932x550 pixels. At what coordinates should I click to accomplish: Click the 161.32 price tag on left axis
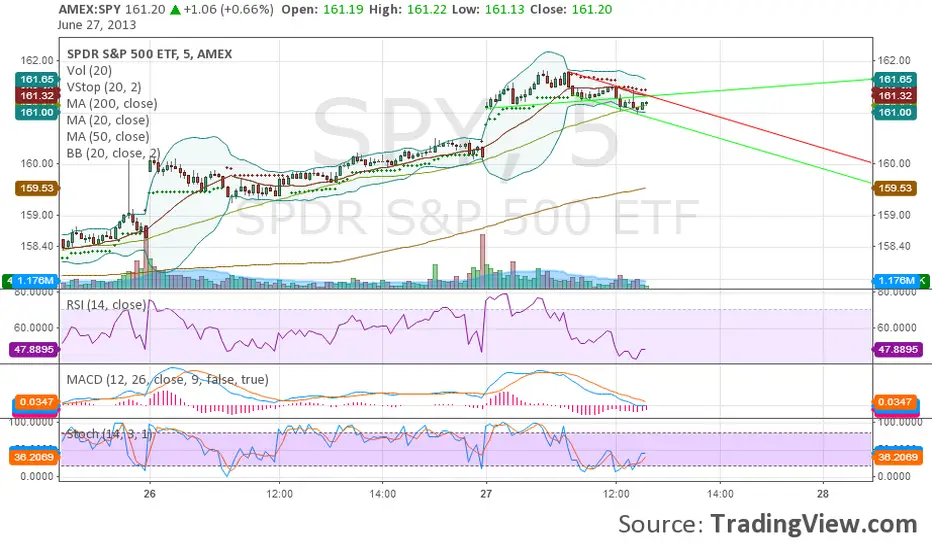pos(37,96)
